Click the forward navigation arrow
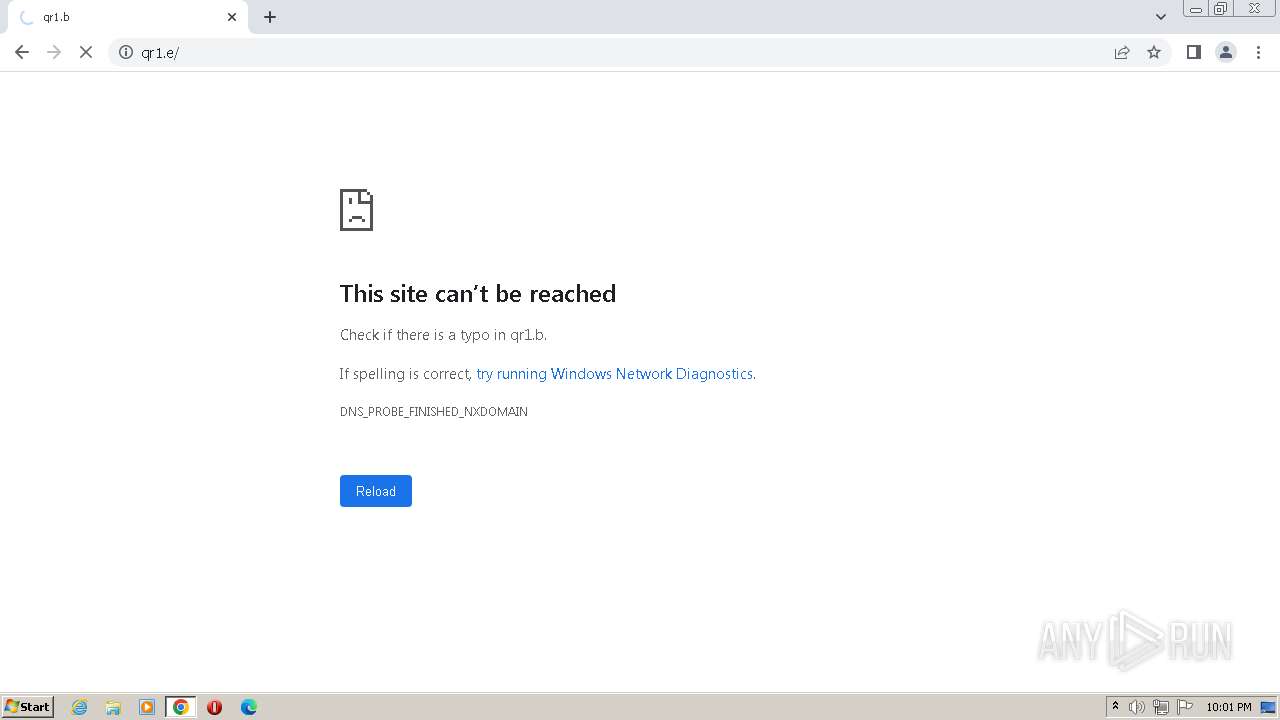The width and height of the screenshot is (1280, 720). click(54, 52)
